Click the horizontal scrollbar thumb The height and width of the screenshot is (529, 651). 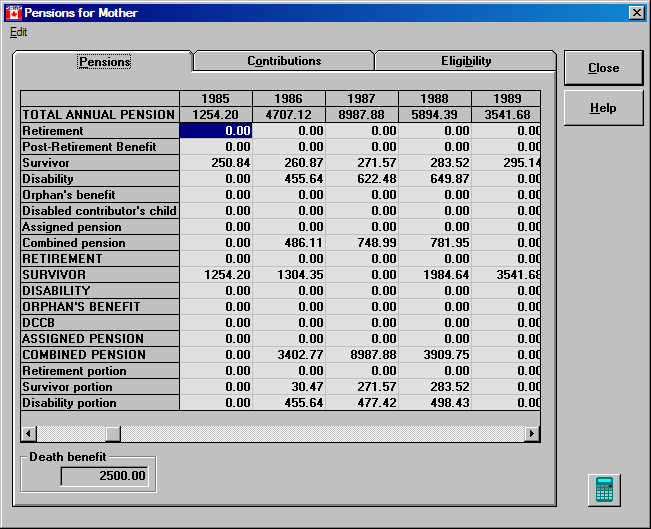tap(113, 434)
